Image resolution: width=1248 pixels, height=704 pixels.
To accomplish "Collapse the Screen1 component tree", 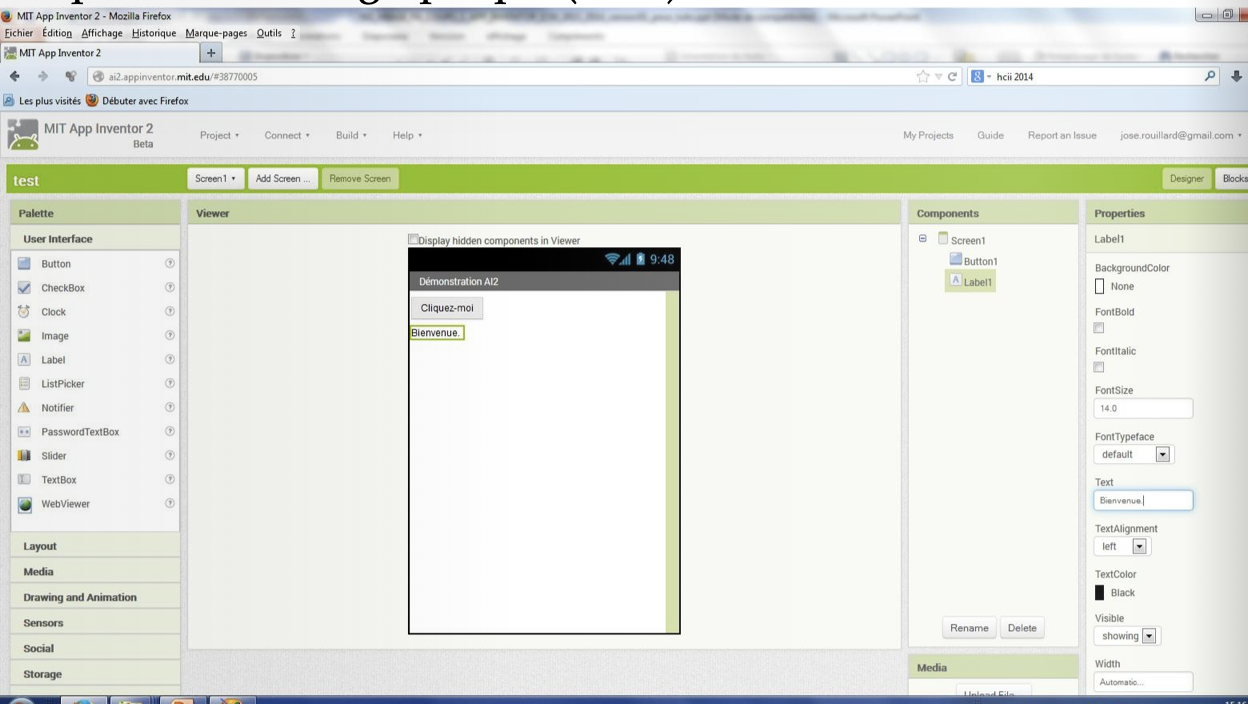I will point(923,239).
